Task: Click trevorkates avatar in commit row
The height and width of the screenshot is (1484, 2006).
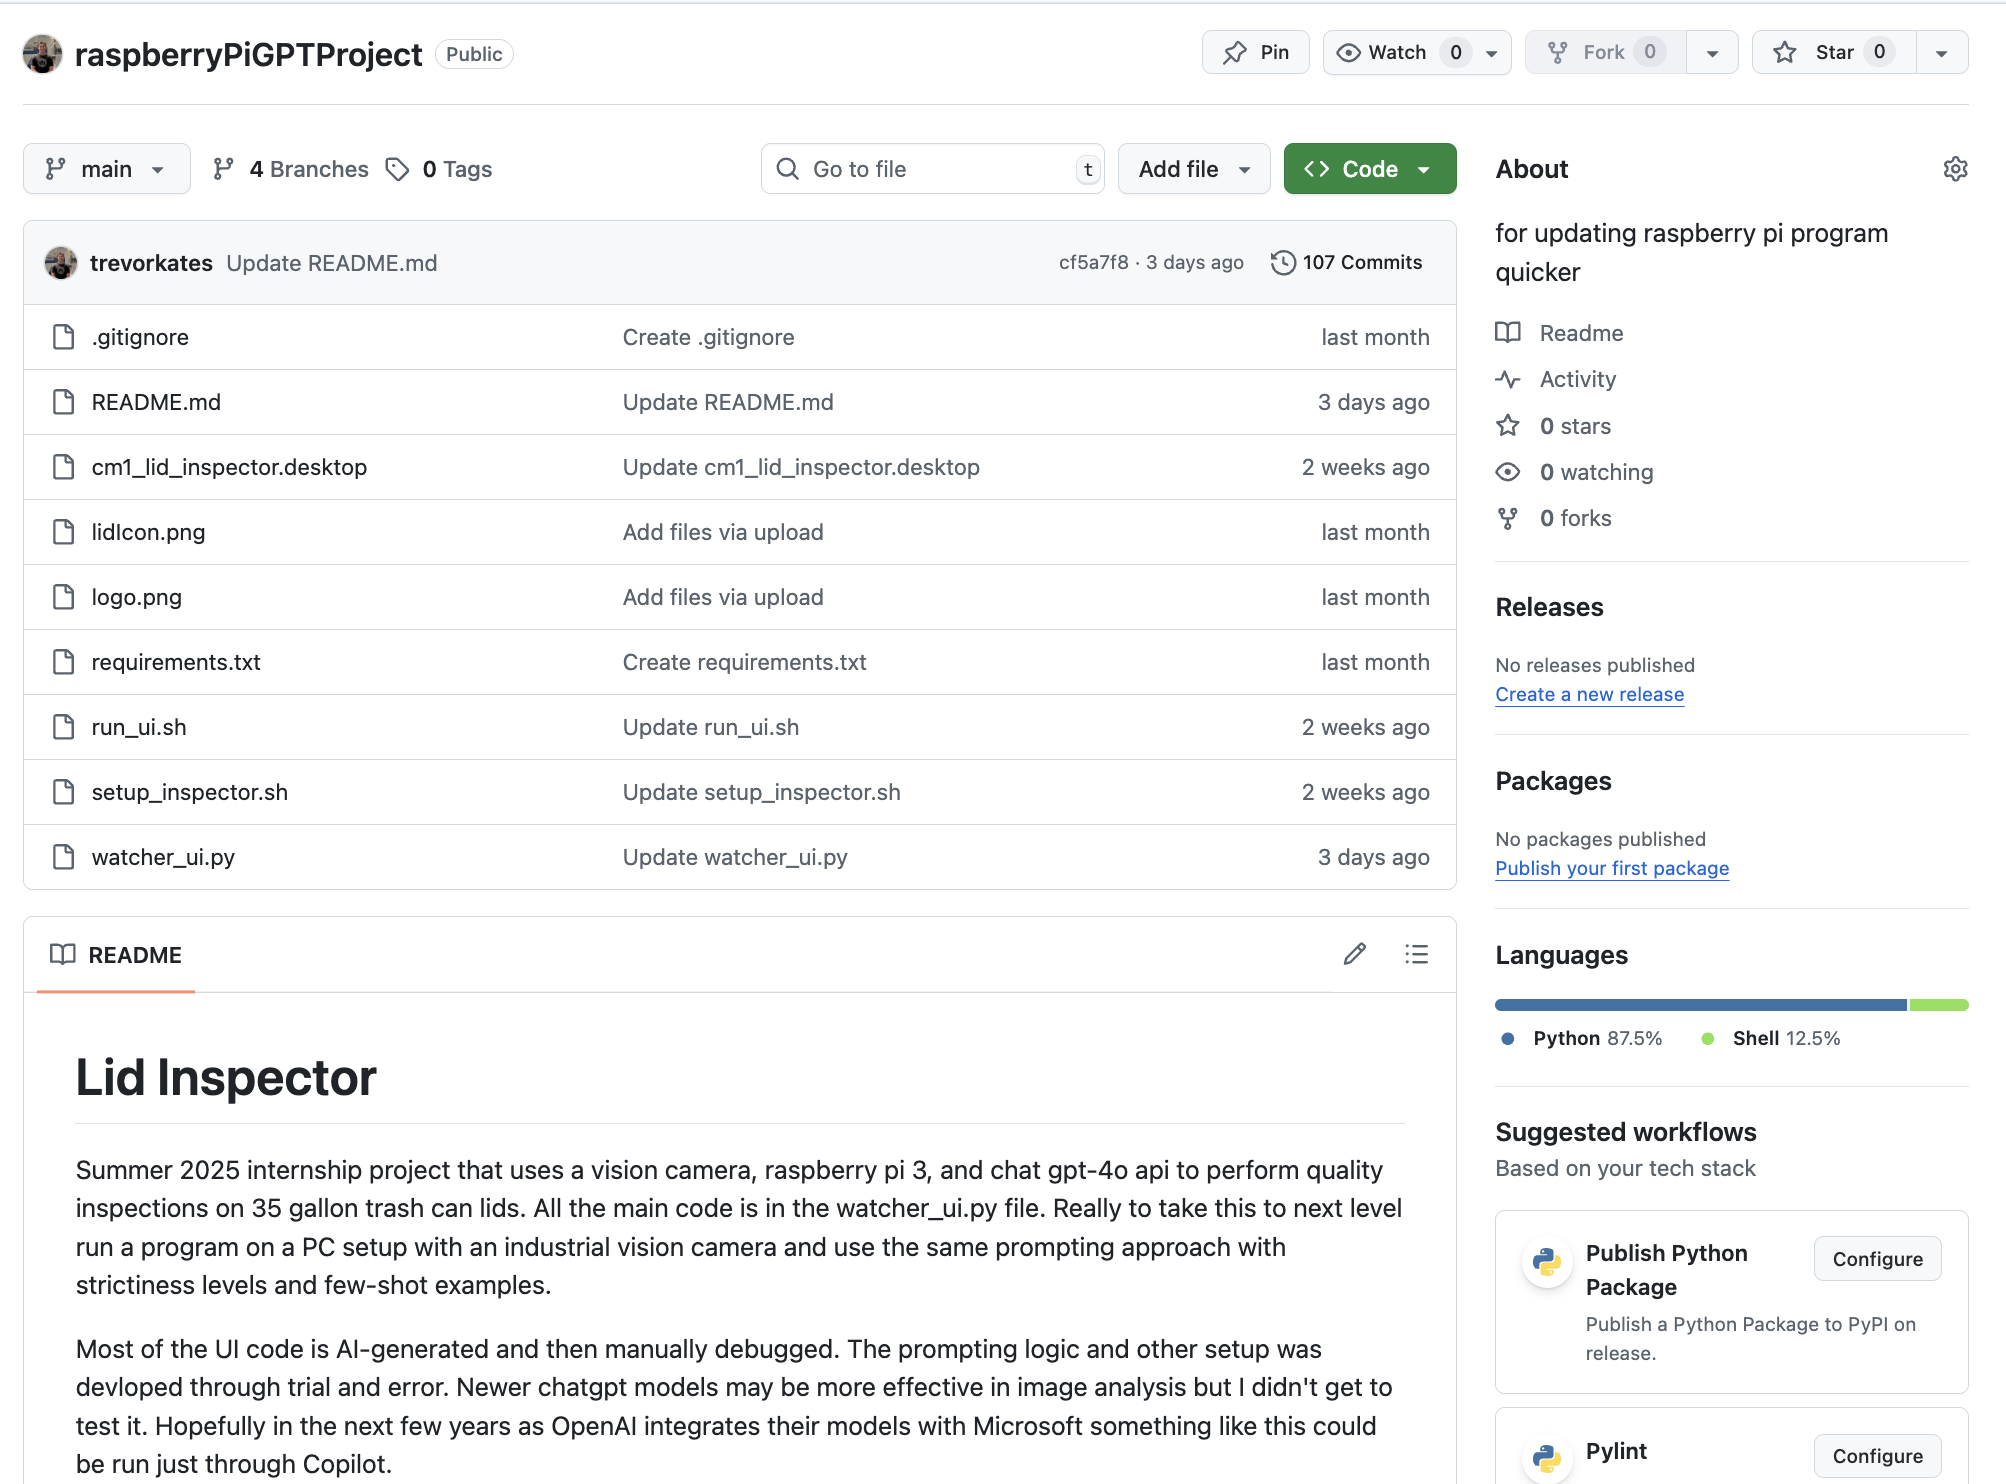Action: coord(61,263)
